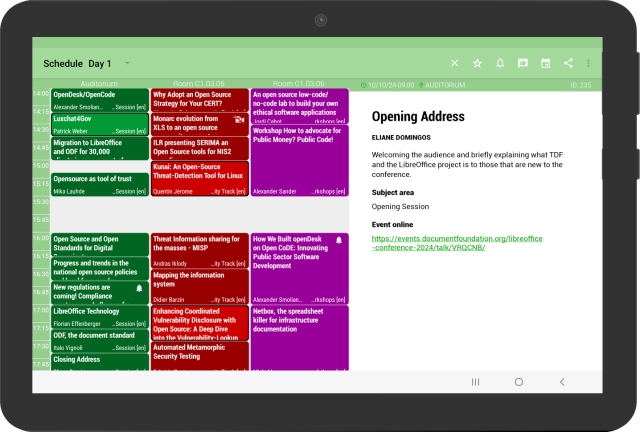Open the three-dot overflow menu
Viewport: 640px width, 432px height.
(x=588, y=63)
